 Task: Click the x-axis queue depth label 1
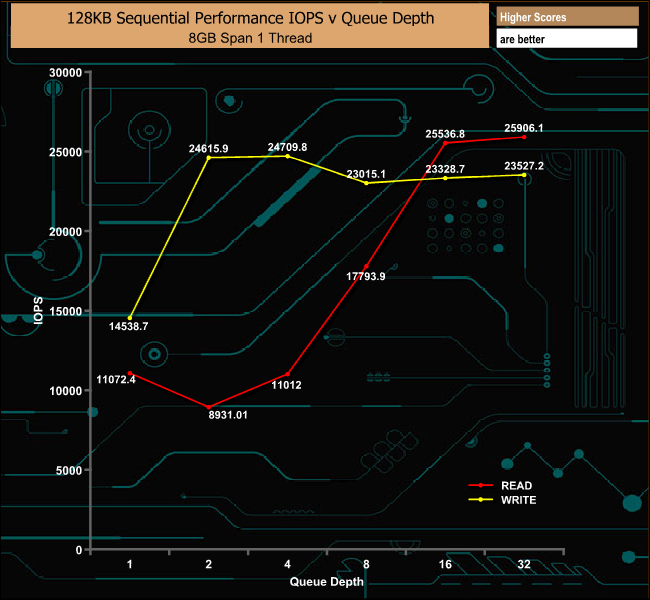pos(130,564)
